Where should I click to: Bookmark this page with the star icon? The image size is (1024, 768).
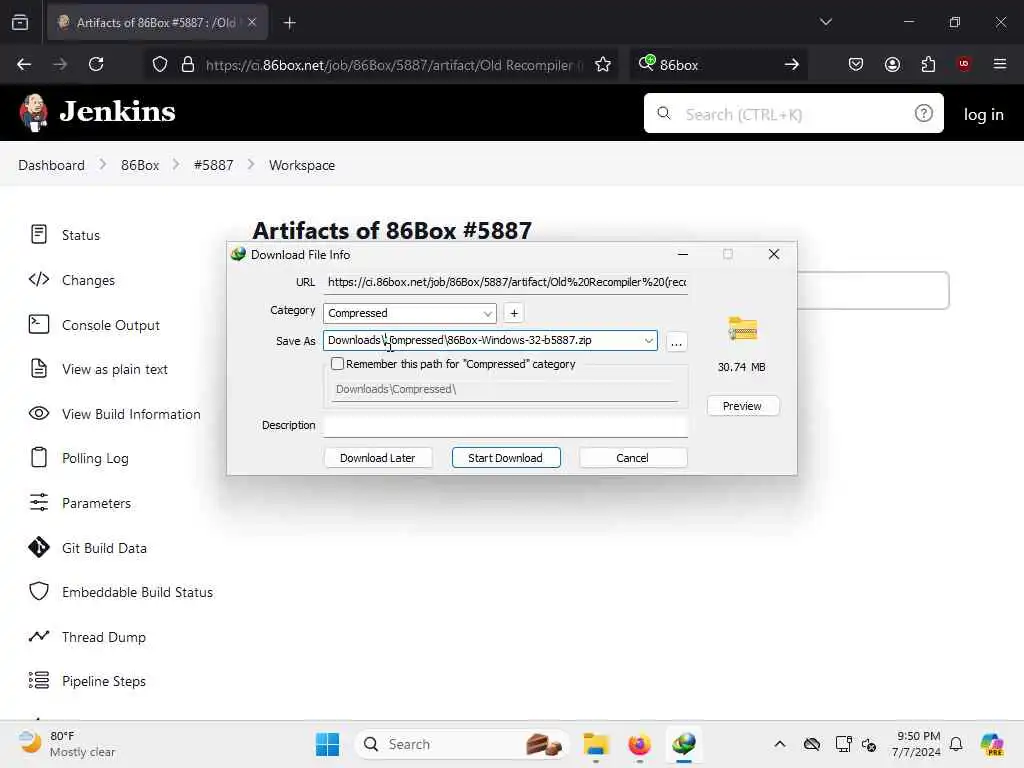603,64
